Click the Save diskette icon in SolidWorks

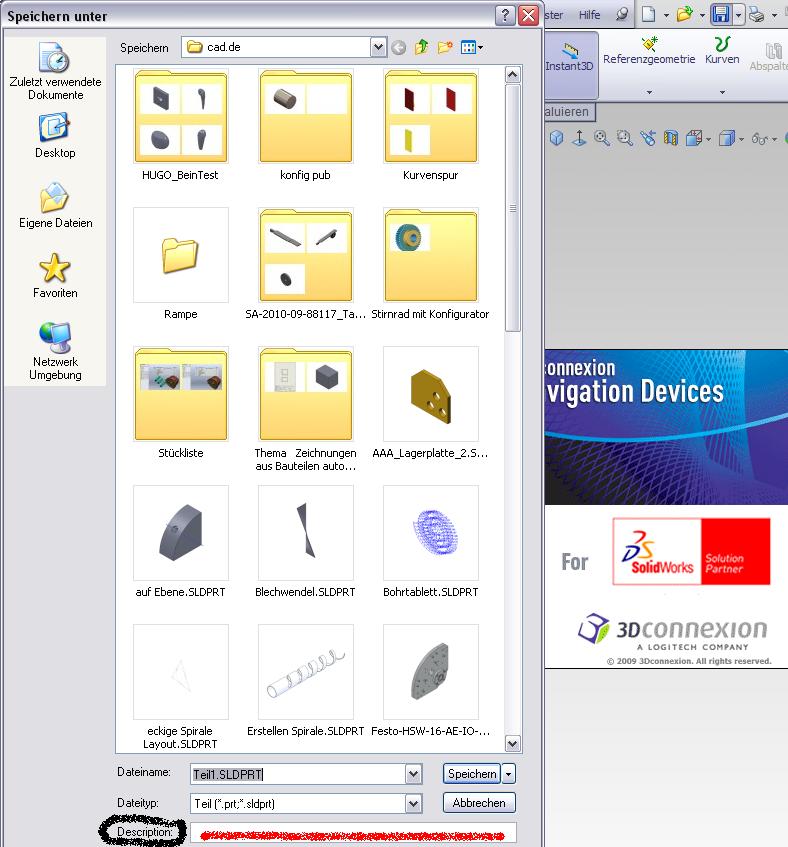[x=721, y=14]
